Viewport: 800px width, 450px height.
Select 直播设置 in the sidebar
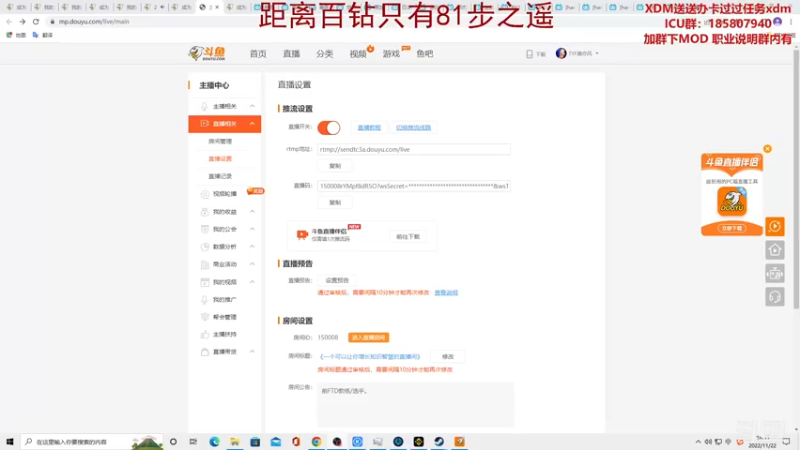pos(220,159)
